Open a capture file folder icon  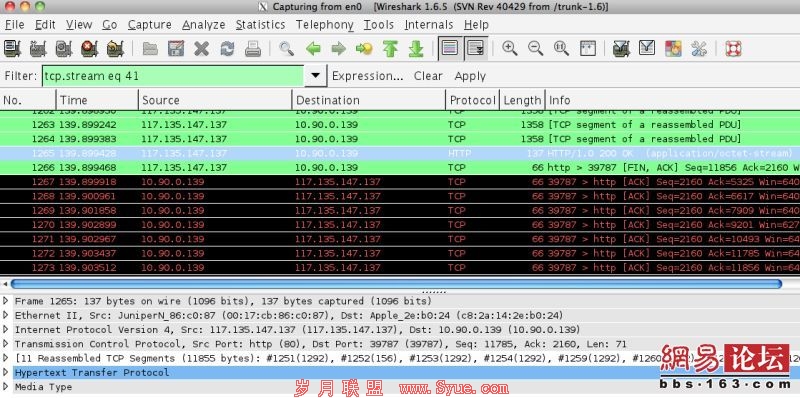point(150,49)
